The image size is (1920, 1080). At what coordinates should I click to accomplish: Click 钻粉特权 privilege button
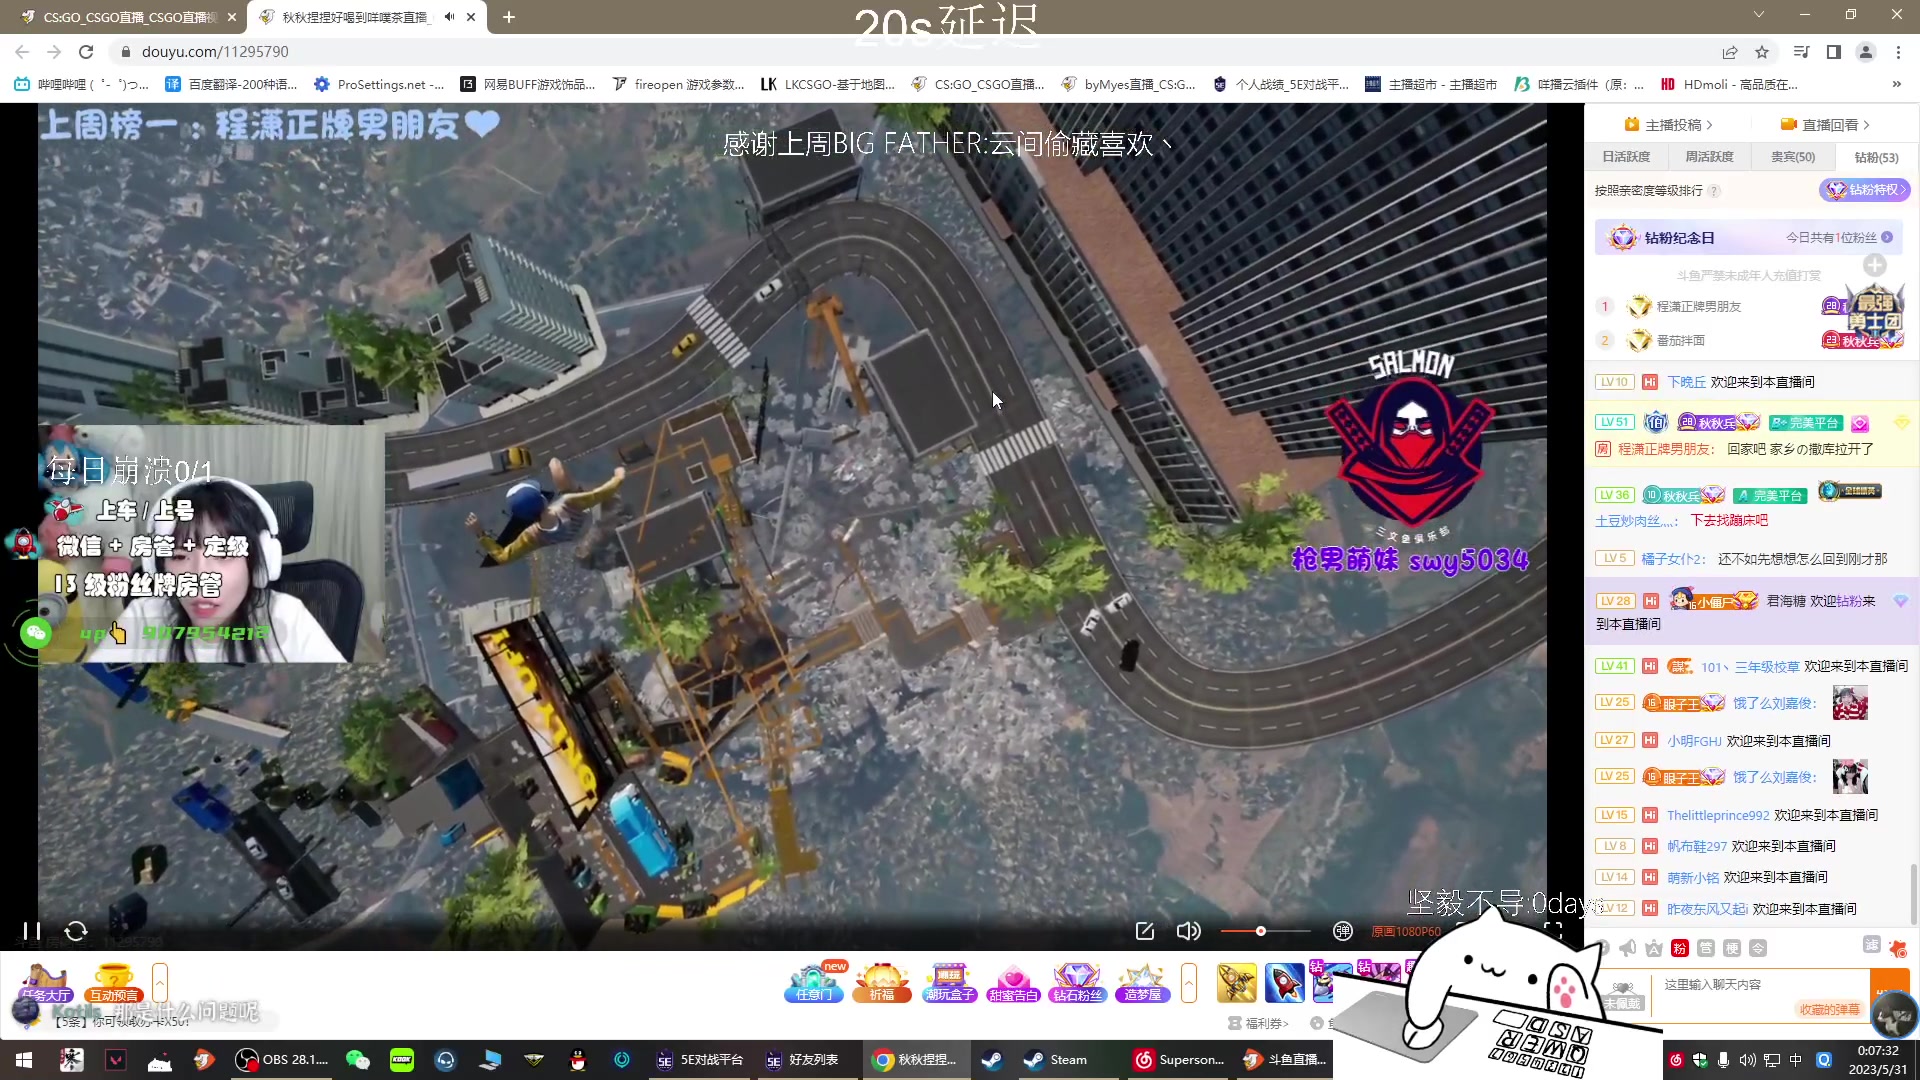(1864, 190)
